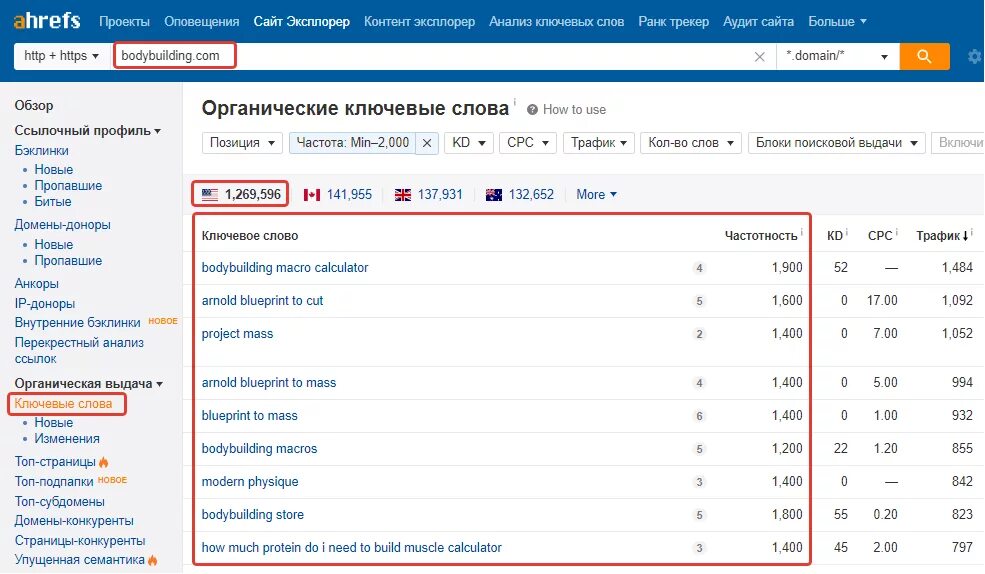Open keyword bodybuilding macro calculator
Viewport: 985px width, 574px height.
[x=285, y=268]
